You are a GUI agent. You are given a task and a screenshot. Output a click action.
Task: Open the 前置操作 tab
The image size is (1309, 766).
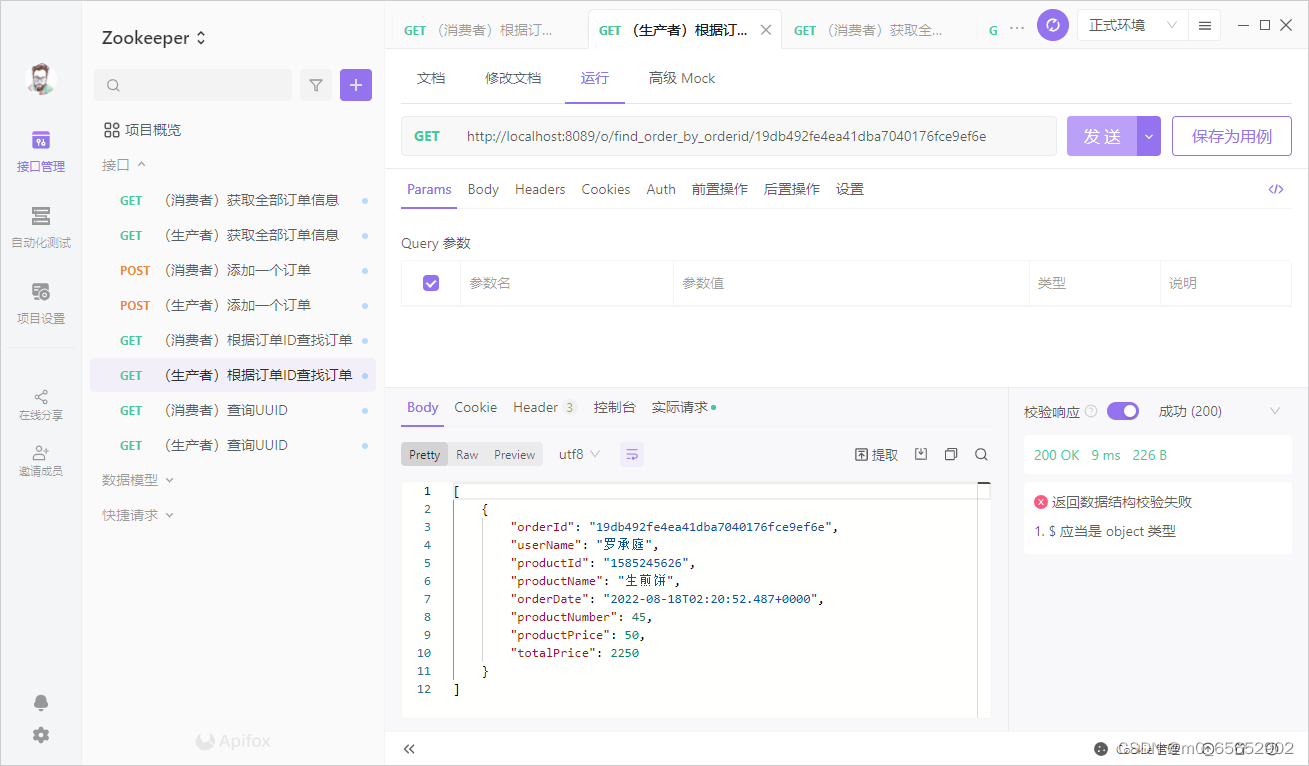click(x=720, y=189)
